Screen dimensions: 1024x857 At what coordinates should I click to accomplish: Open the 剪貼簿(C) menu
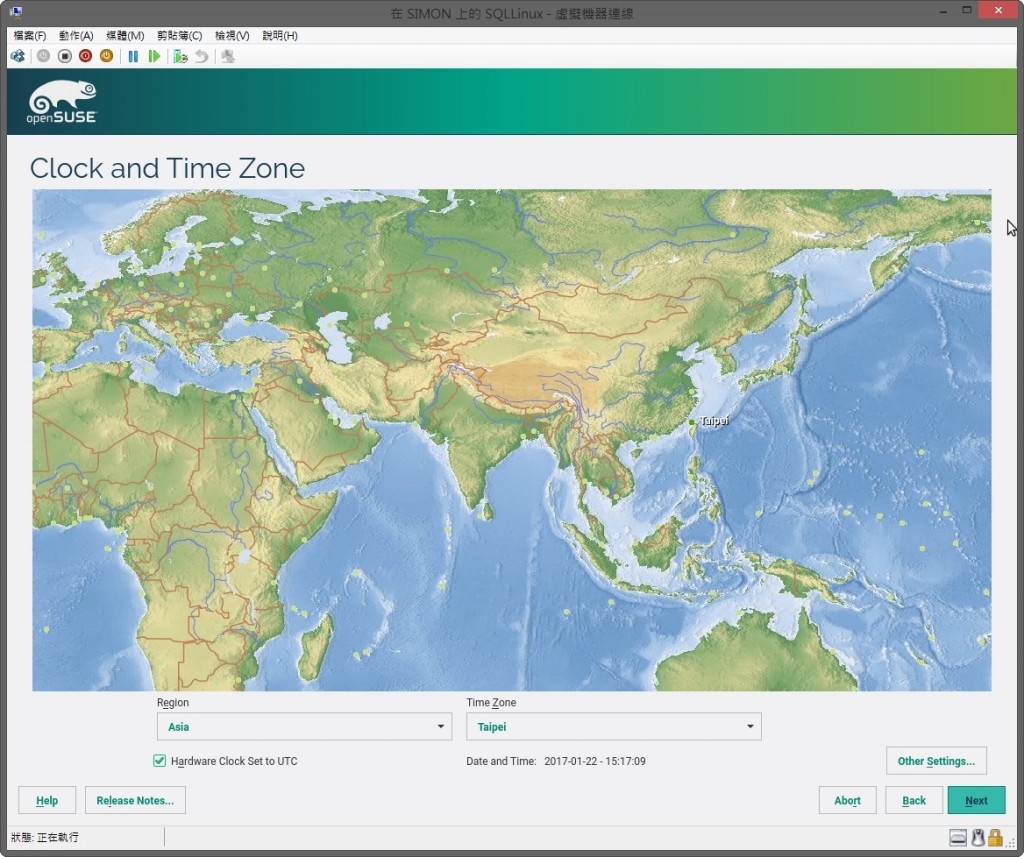(x=180, y=35)
